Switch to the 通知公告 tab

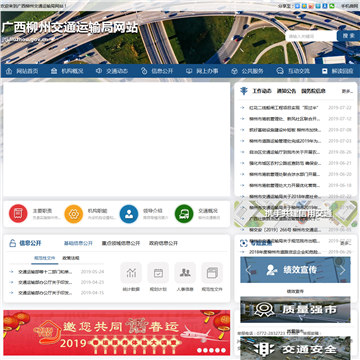[x=286, y=91]
